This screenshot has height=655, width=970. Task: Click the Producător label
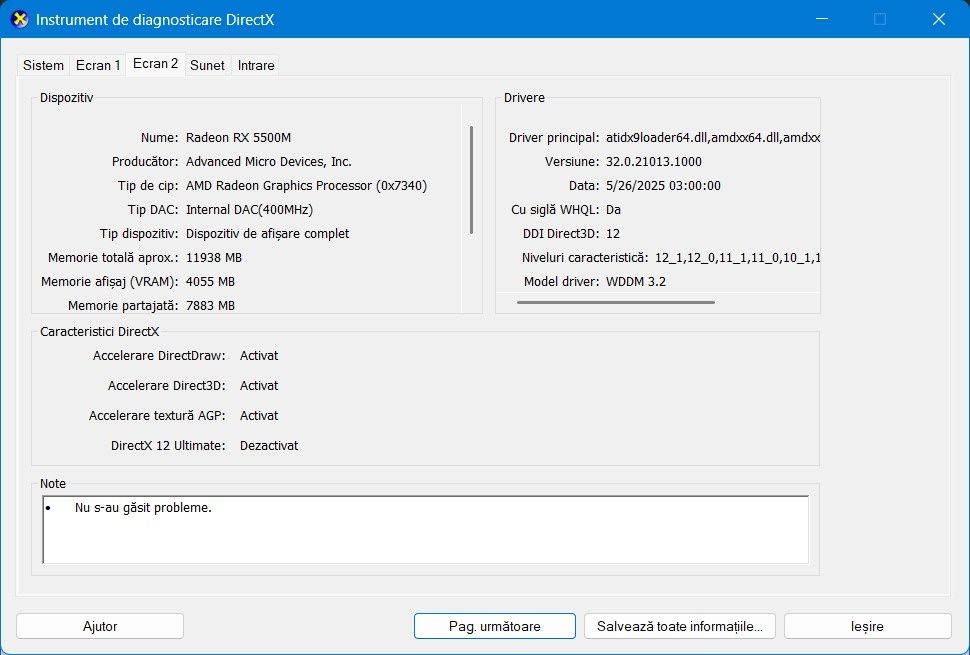tap(145, 161)
